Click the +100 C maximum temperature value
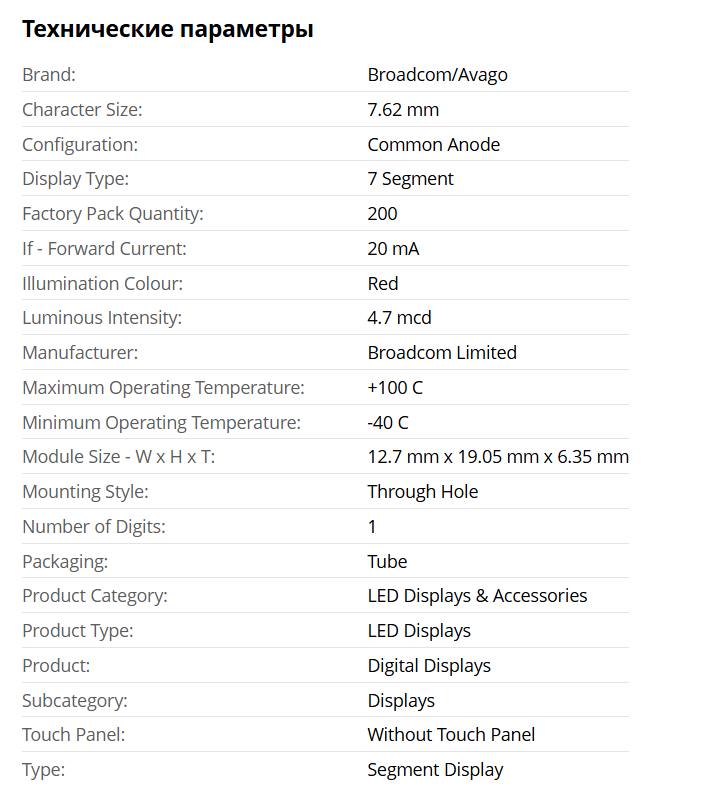The image size is (719, 785). point(395,388)
